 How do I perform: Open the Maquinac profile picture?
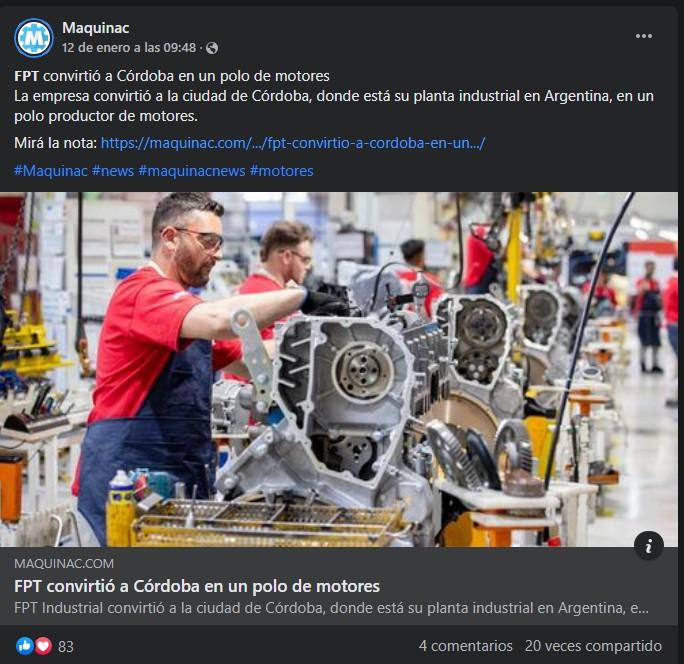point(34,38)
